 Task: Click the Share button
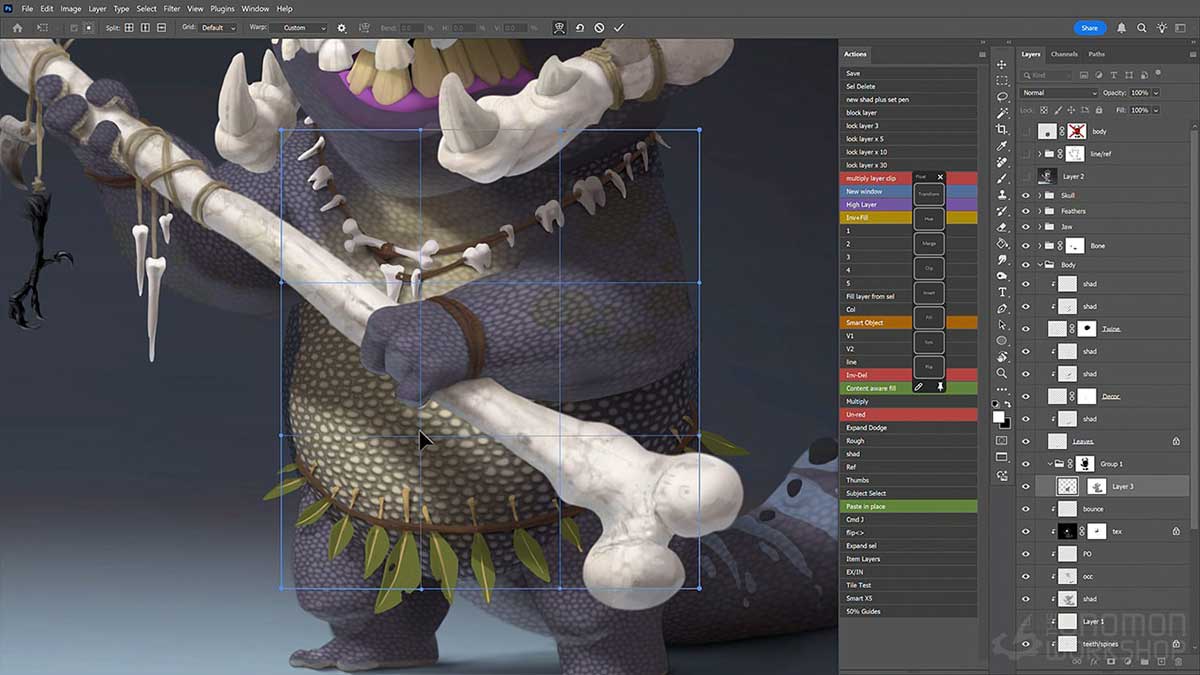click(1089, 28)
